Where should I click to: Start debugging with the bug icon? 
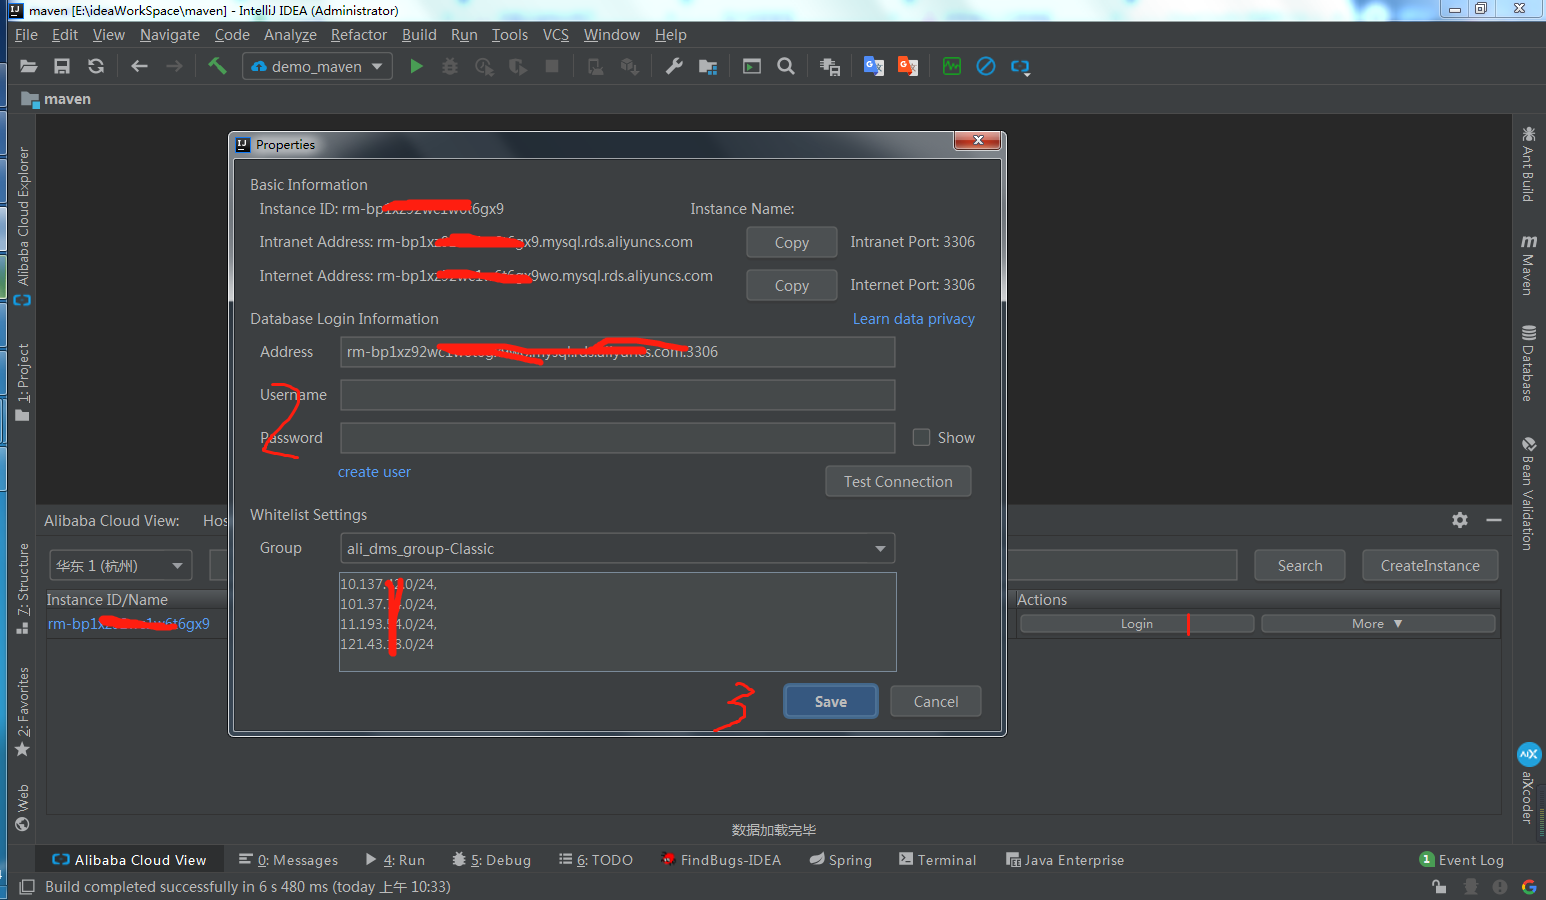click(450, 66)
